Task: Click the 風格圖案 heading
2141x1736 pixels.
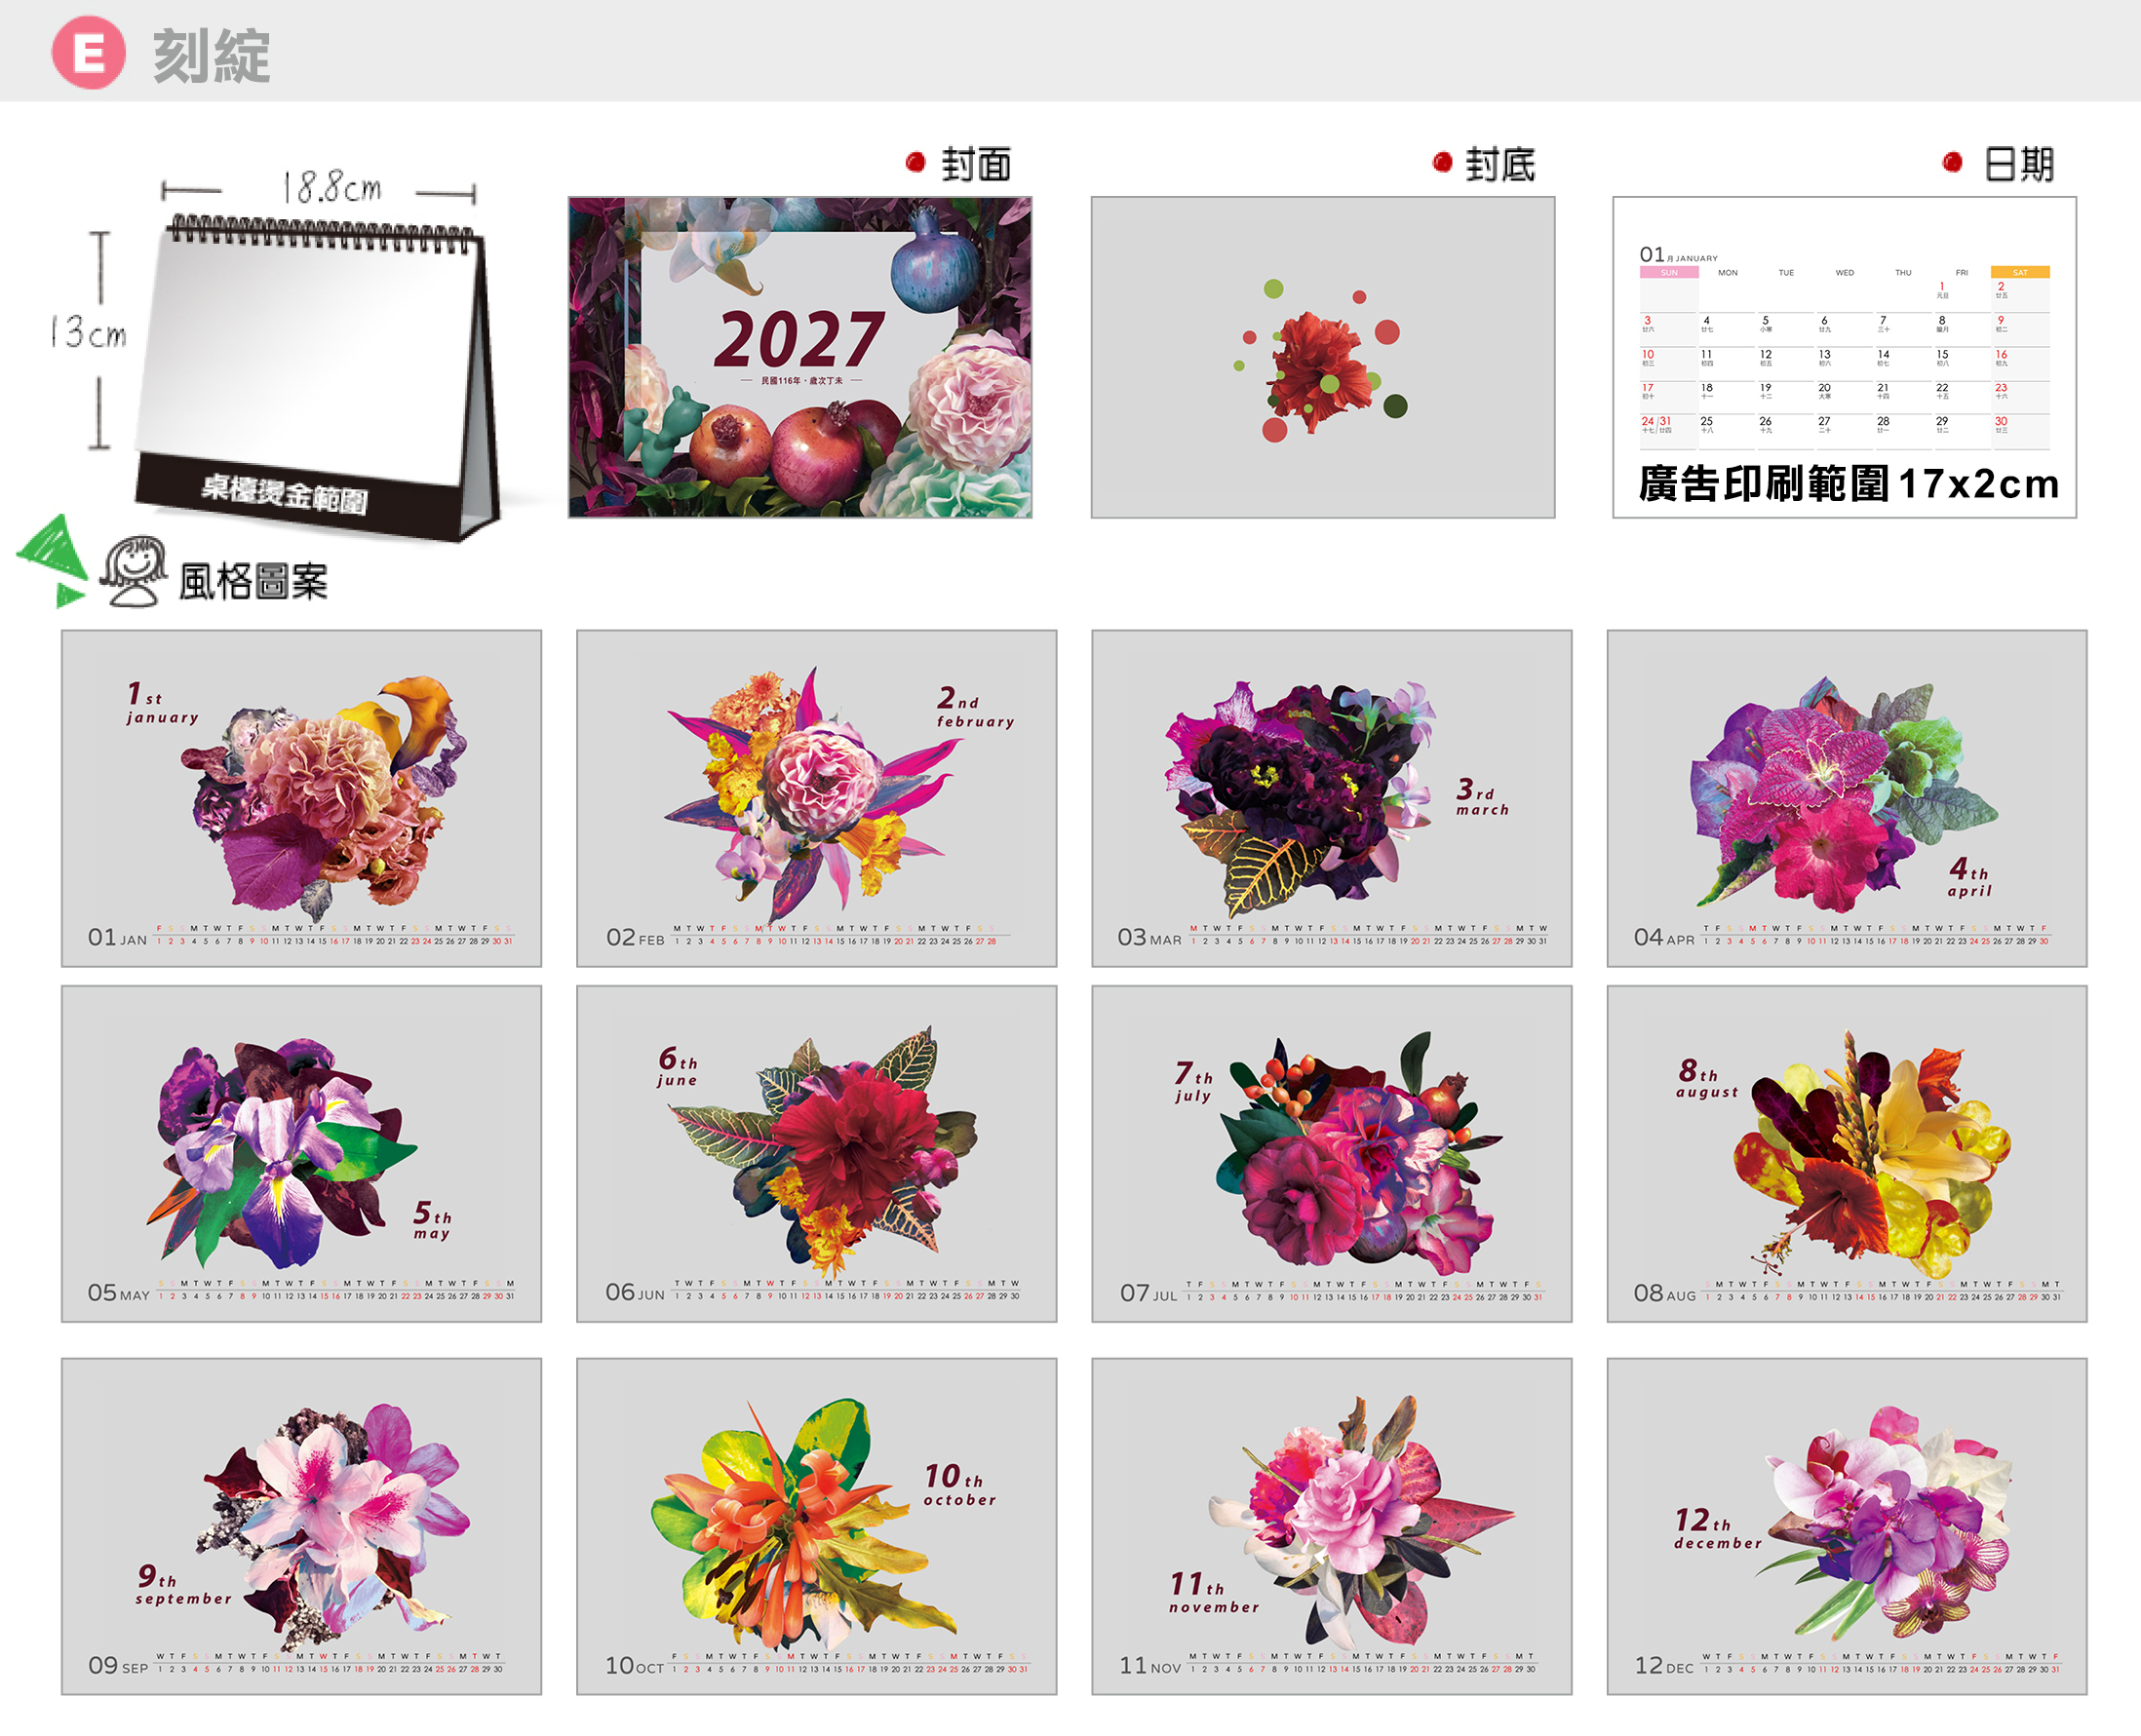Action: [253, 582]
